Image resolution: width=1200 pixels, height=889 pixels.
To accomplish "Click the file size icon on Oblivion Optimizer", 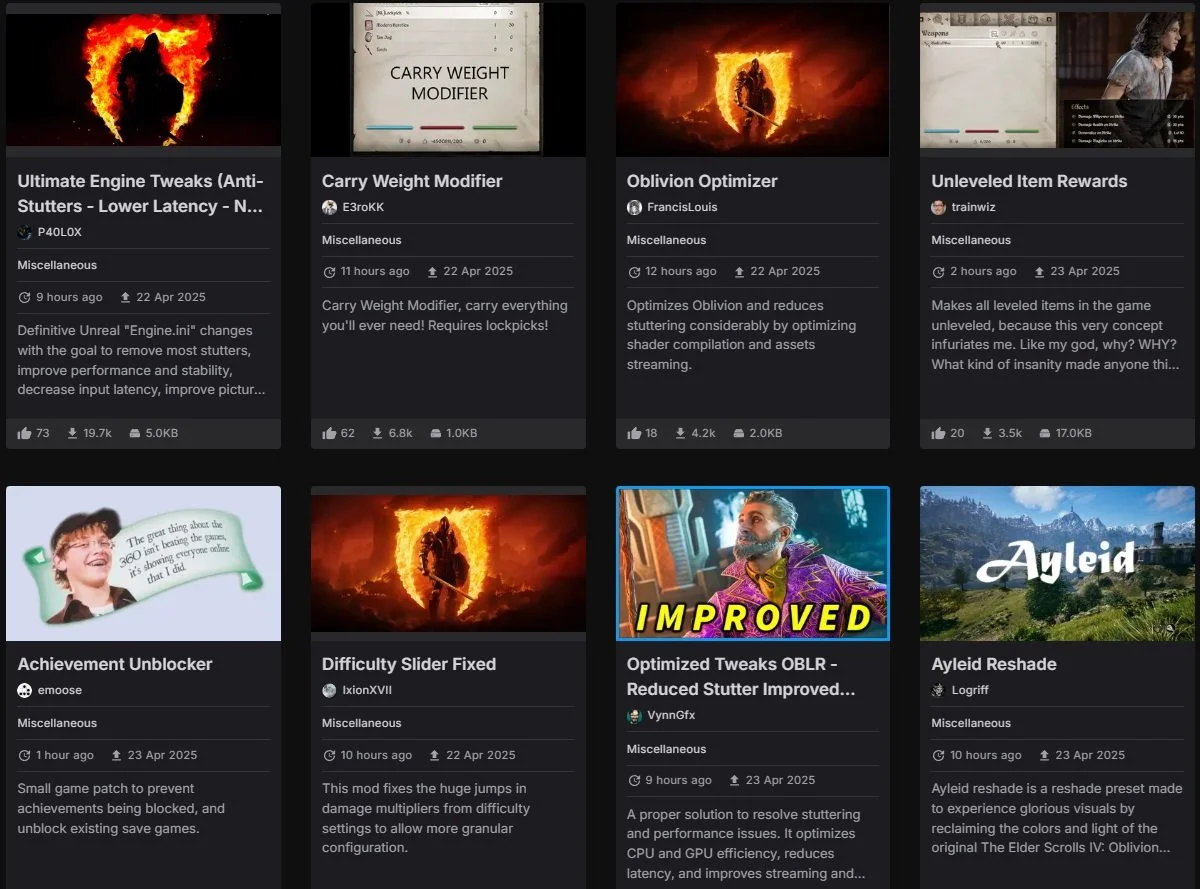I will [739, 433].
